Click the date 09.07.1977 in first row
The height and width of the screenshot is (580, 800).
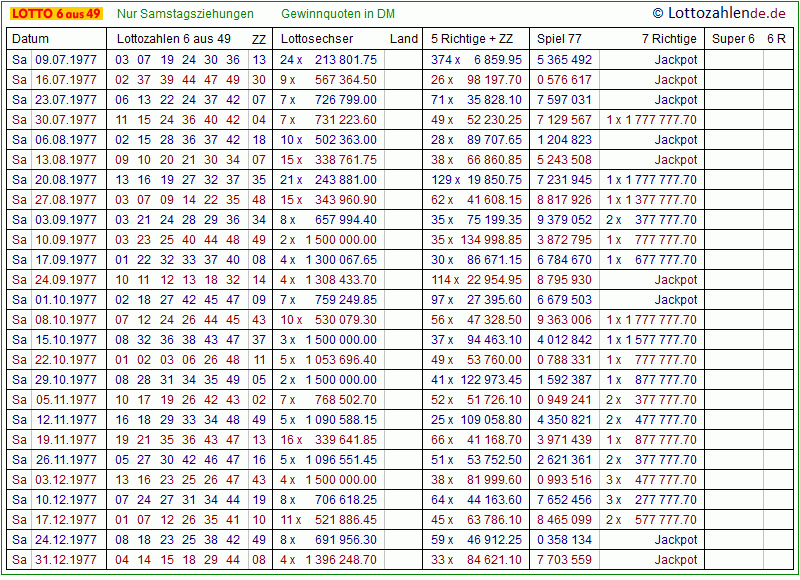tap(66, 60)
